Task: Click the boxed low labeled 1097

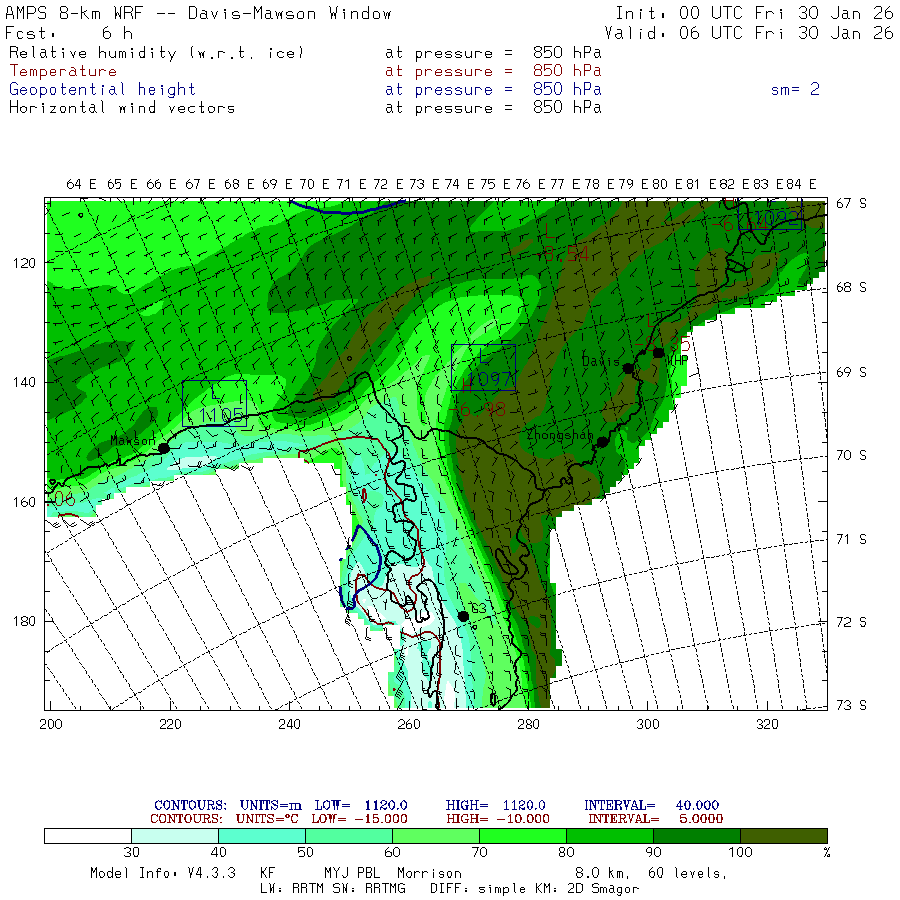Action: (483, 367)
